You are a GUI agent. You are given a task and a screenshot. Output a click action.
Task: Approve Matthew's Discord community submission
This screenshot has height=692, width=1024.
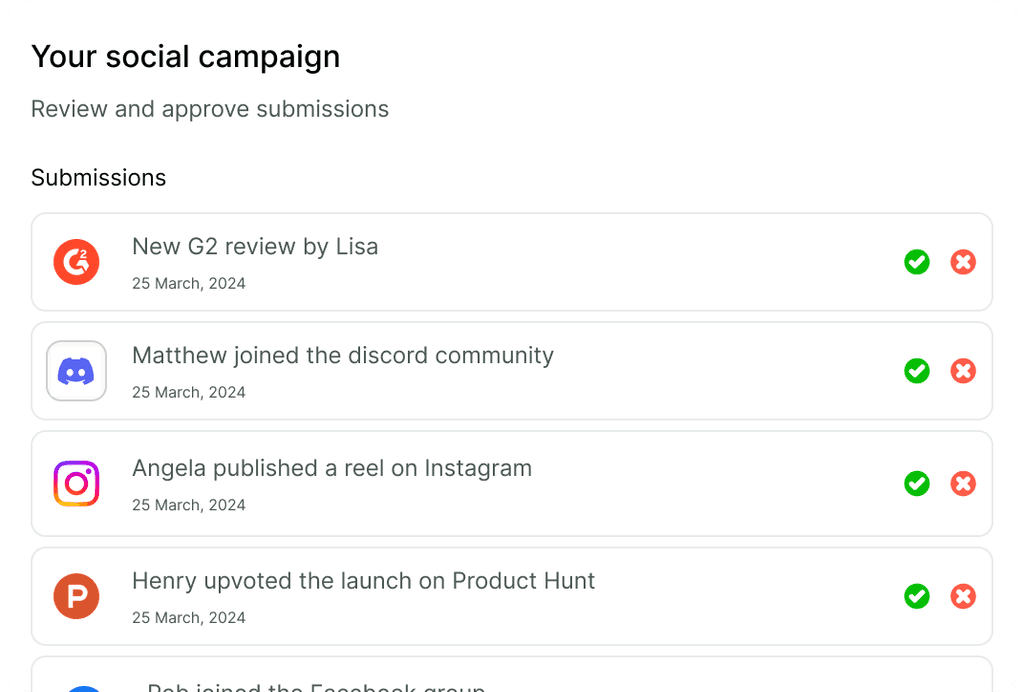[x=917, y=371]
